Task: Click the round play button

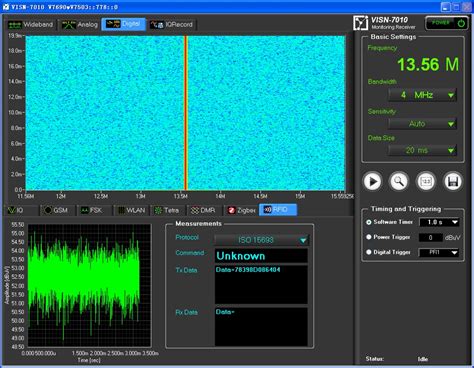Action: point(372,182)
